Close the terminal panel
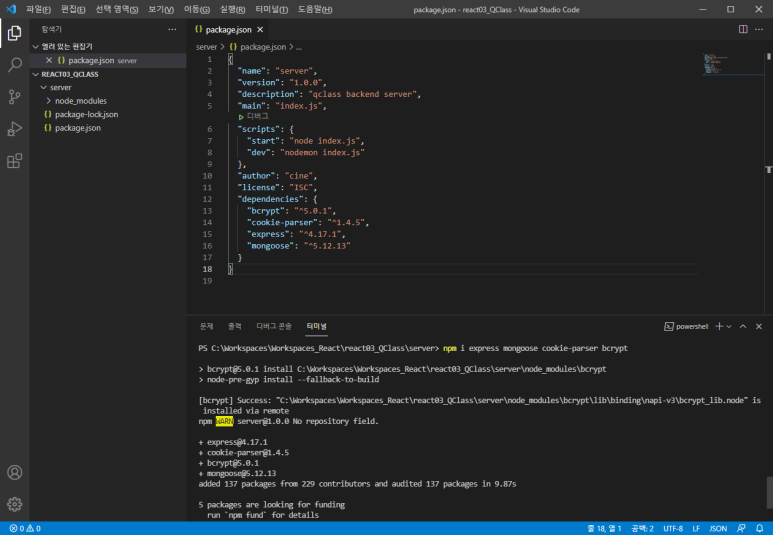 [759, 326]
